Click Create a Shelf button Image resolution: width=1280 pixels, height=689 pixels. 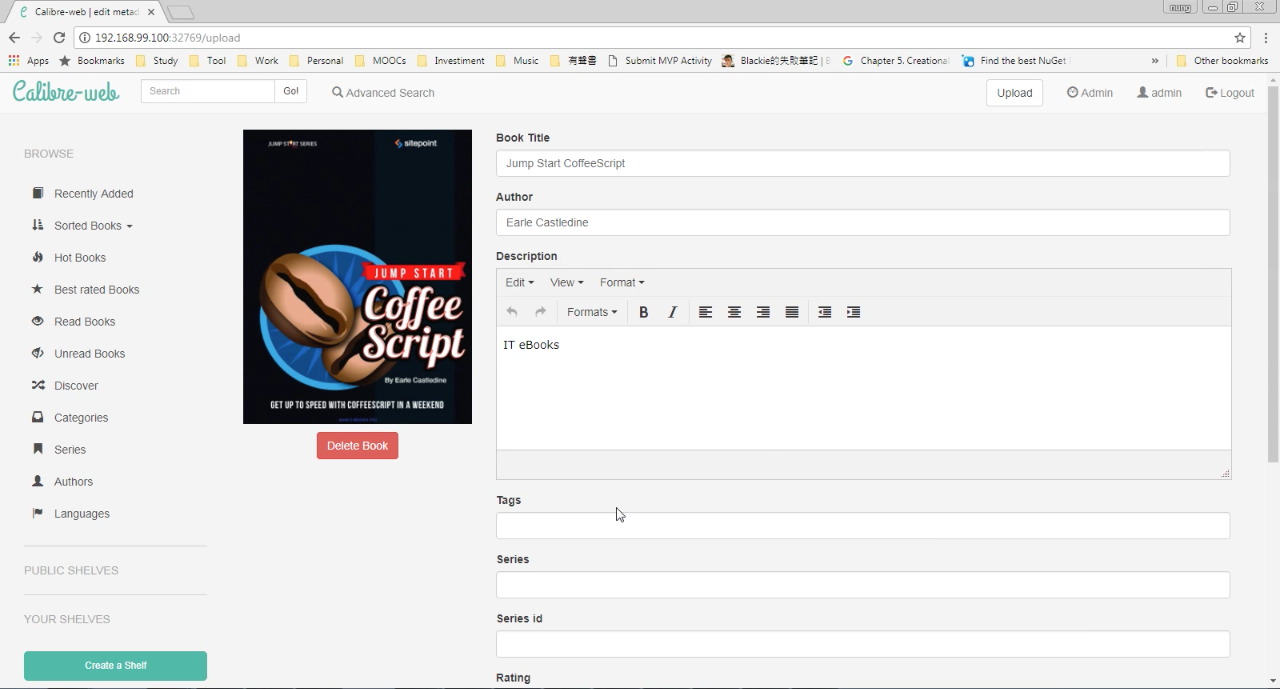pos(115,666)
